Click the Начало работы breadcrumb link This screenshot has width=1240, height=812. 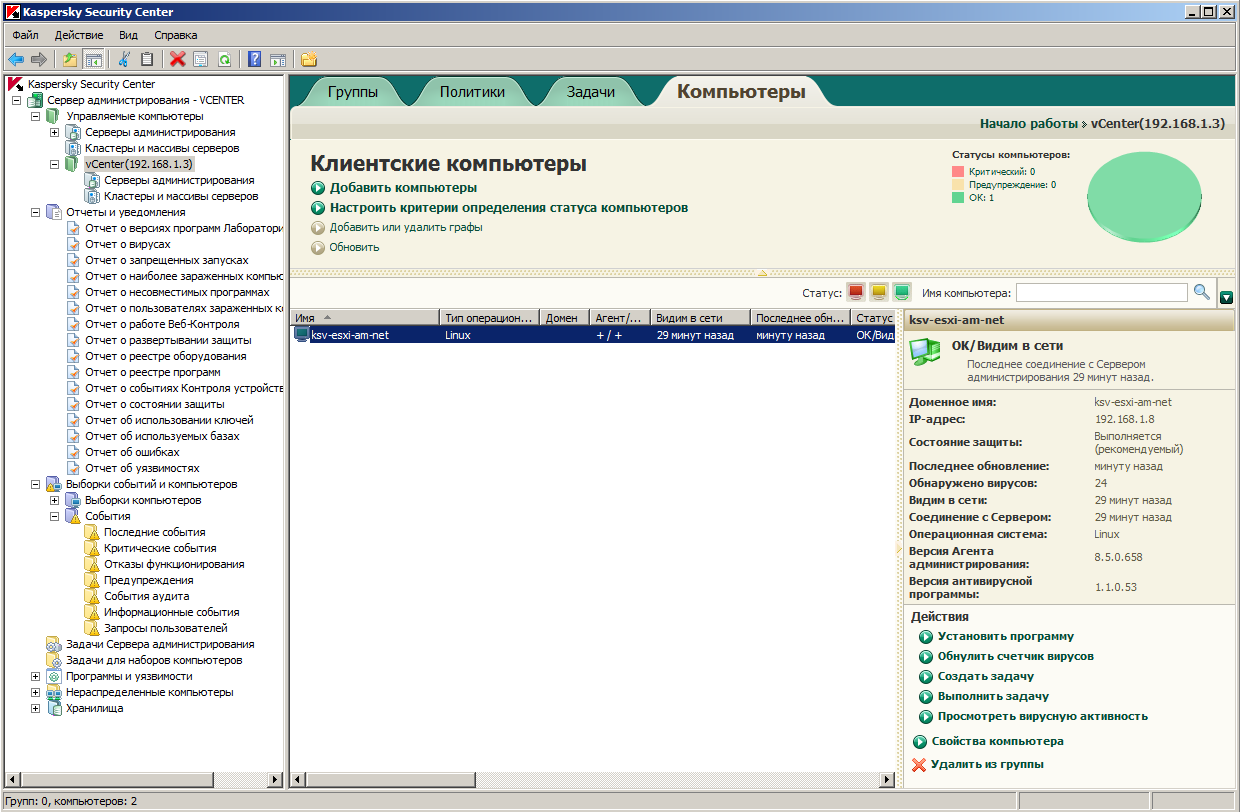[1029, 124]
